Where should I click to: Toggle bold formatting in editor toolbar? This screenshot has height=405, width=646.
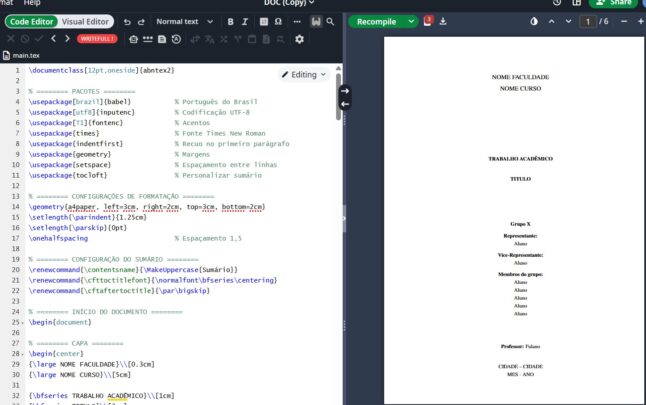230,21
